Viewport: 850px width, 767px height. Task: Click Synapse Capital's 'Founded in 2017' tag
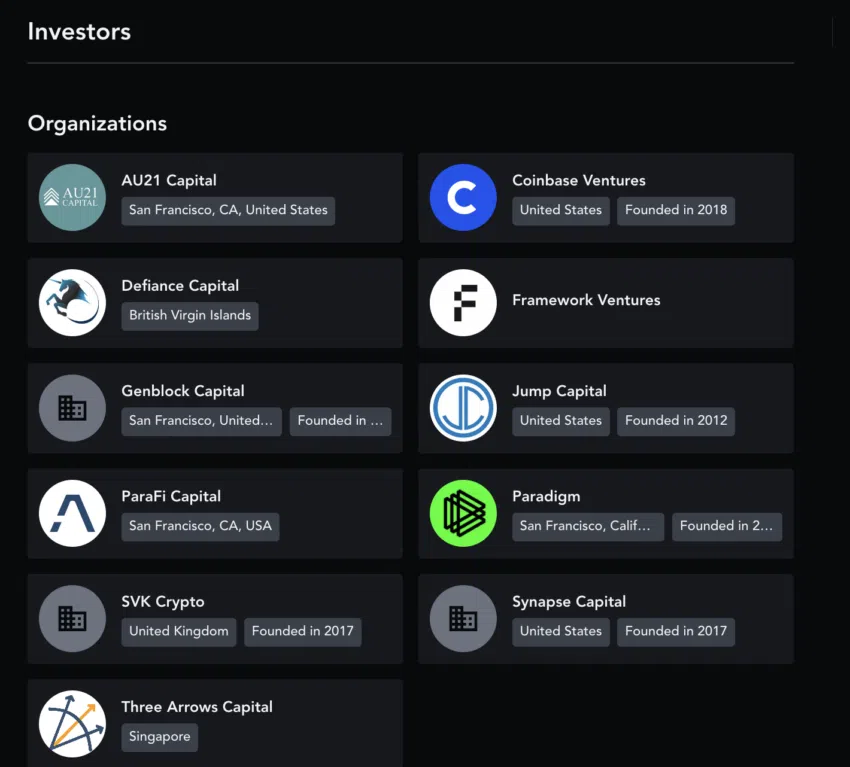tap(676, 631)
